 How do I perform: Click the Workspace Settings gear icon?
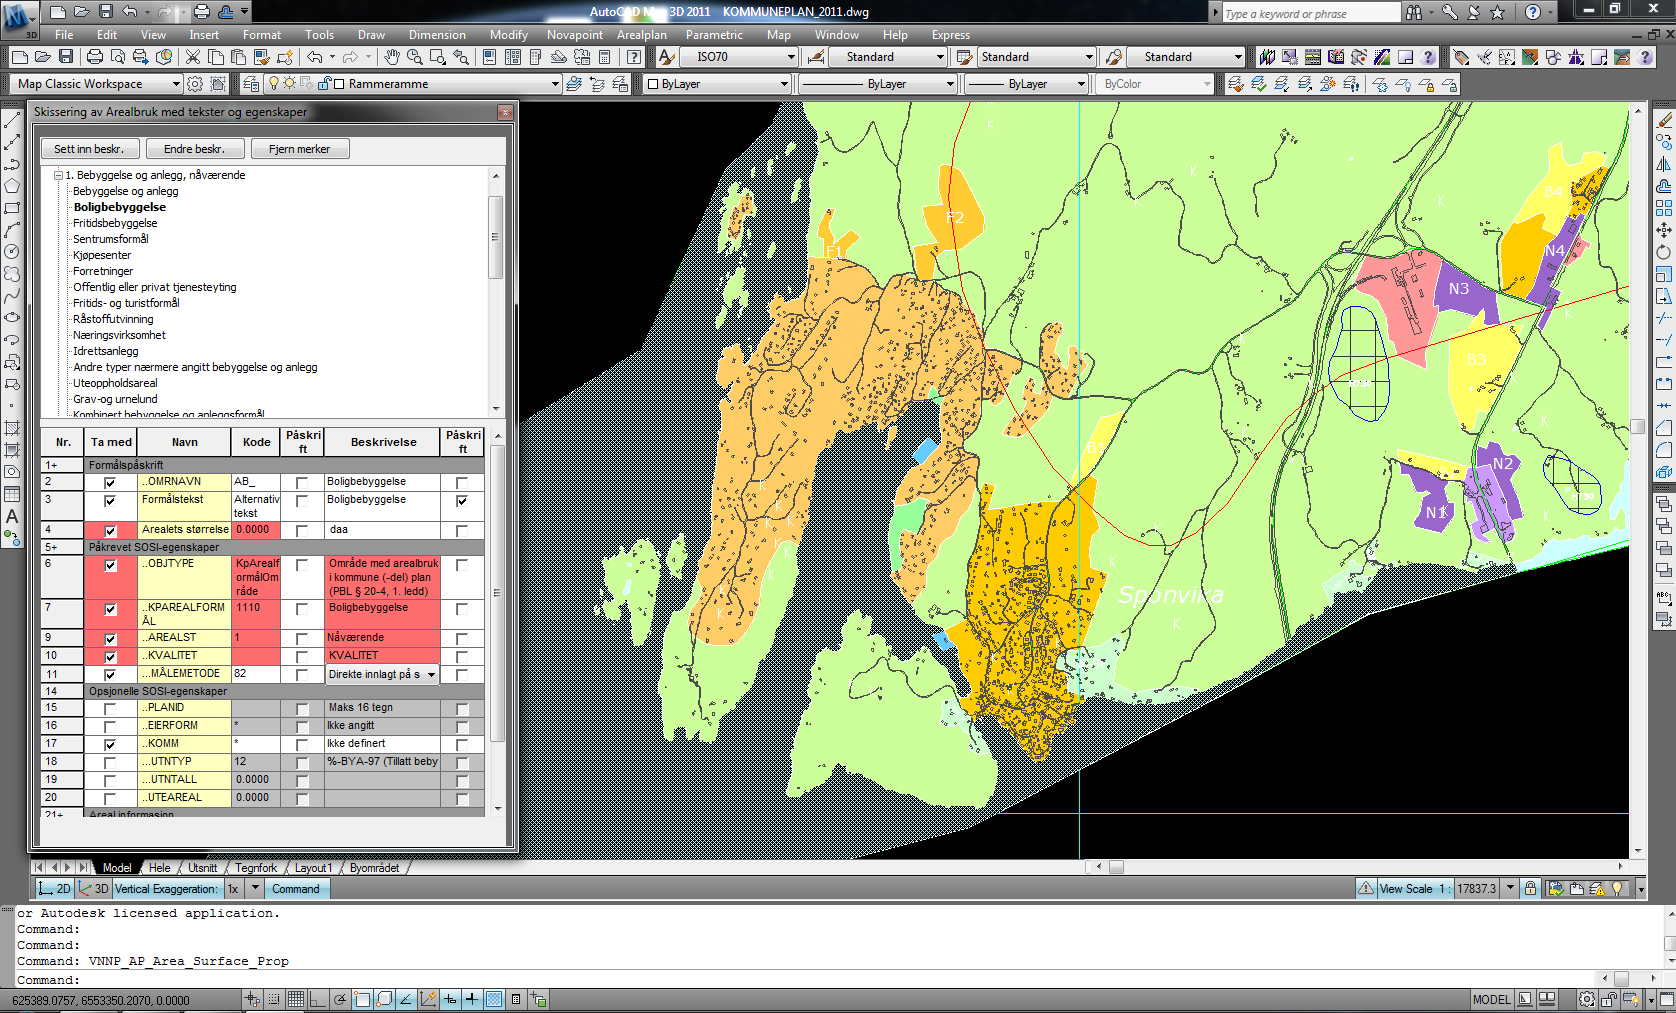click(x=196, y=84)
